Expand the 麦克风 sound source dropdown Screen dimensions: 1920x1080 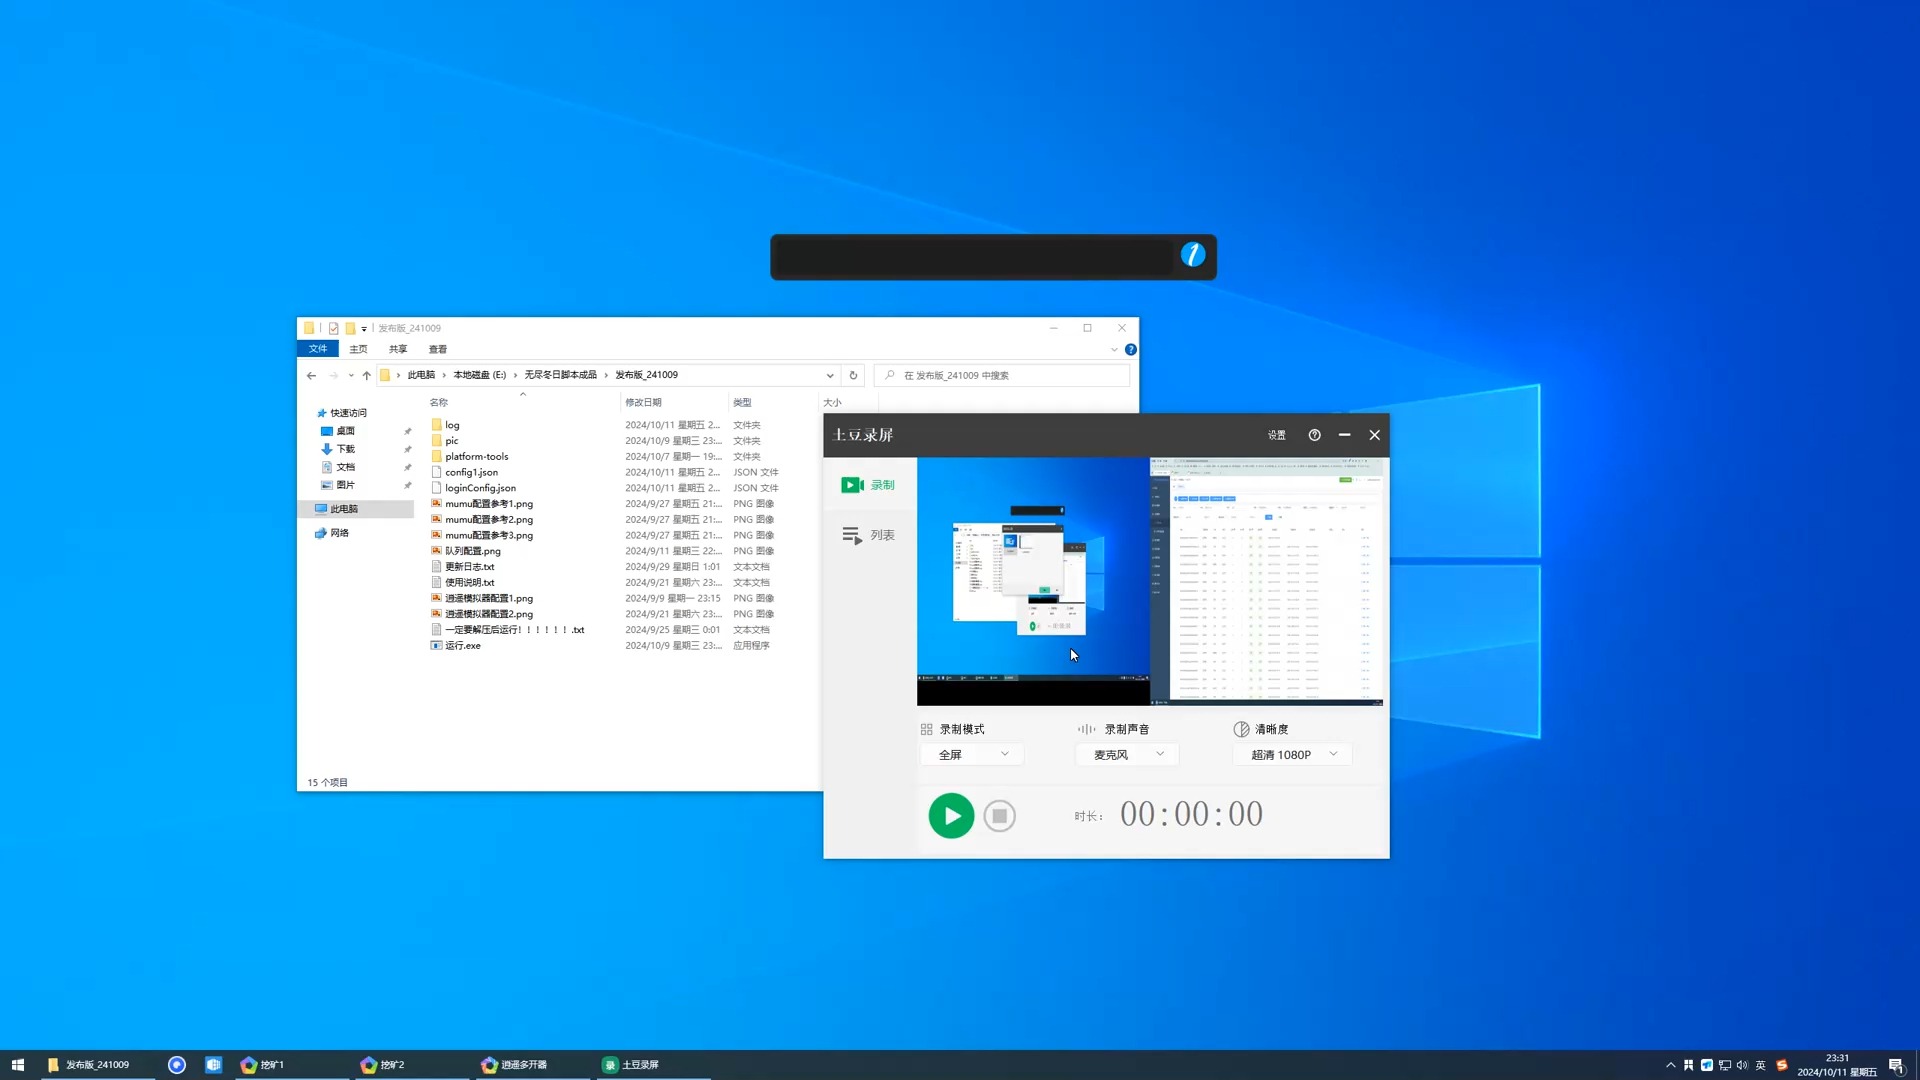(1128, 755)
